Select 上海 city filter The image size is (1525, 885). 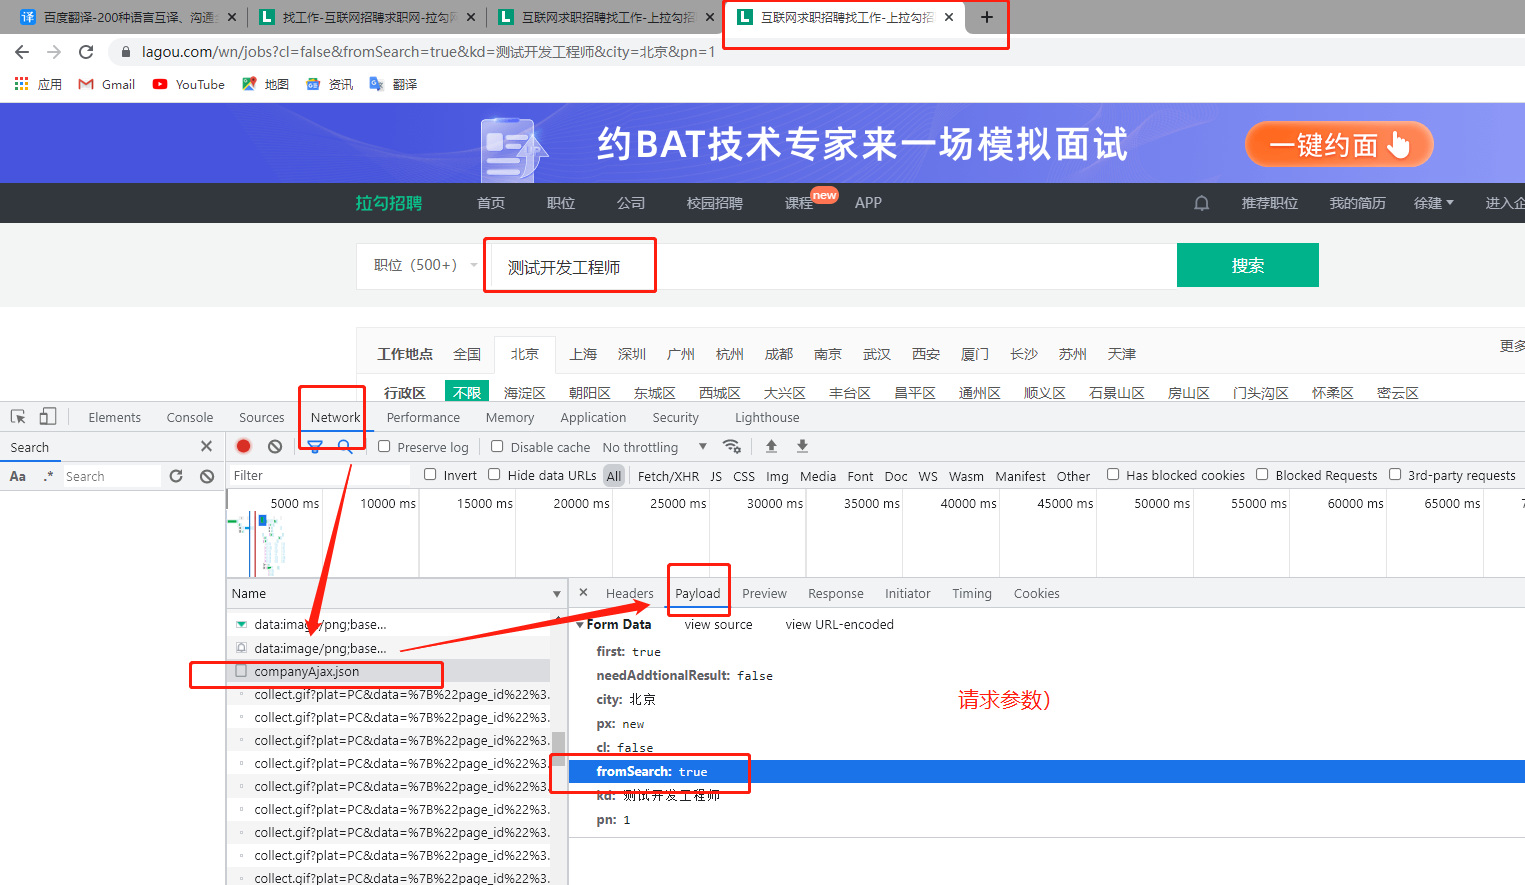pyautogui.click(x=583, y=354)
